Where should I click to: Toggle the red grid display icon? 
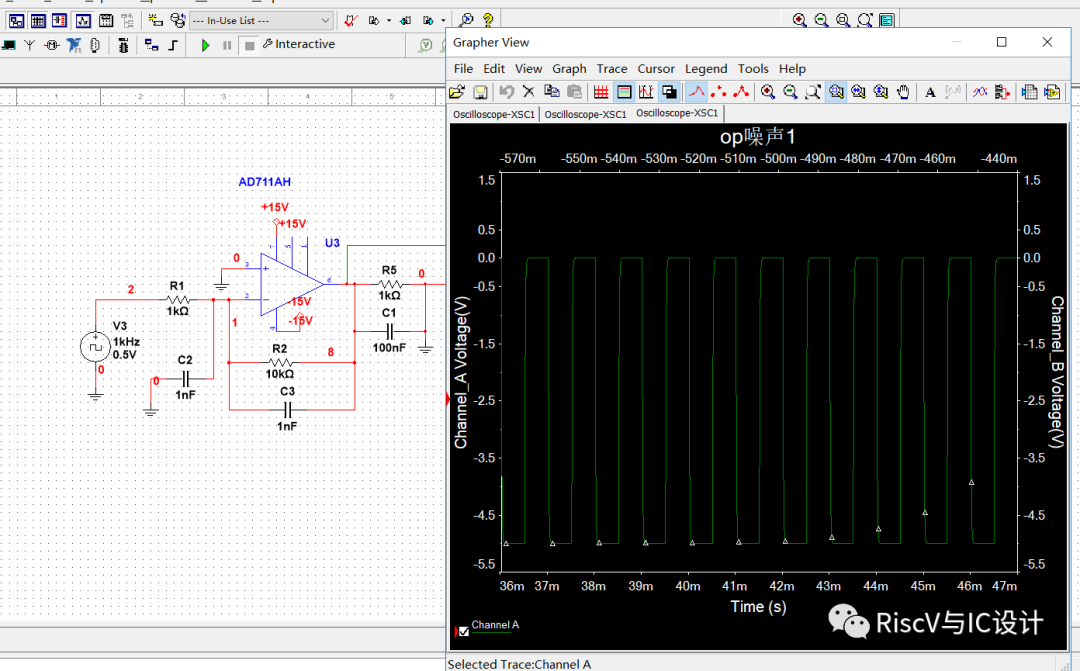(601, 92)
